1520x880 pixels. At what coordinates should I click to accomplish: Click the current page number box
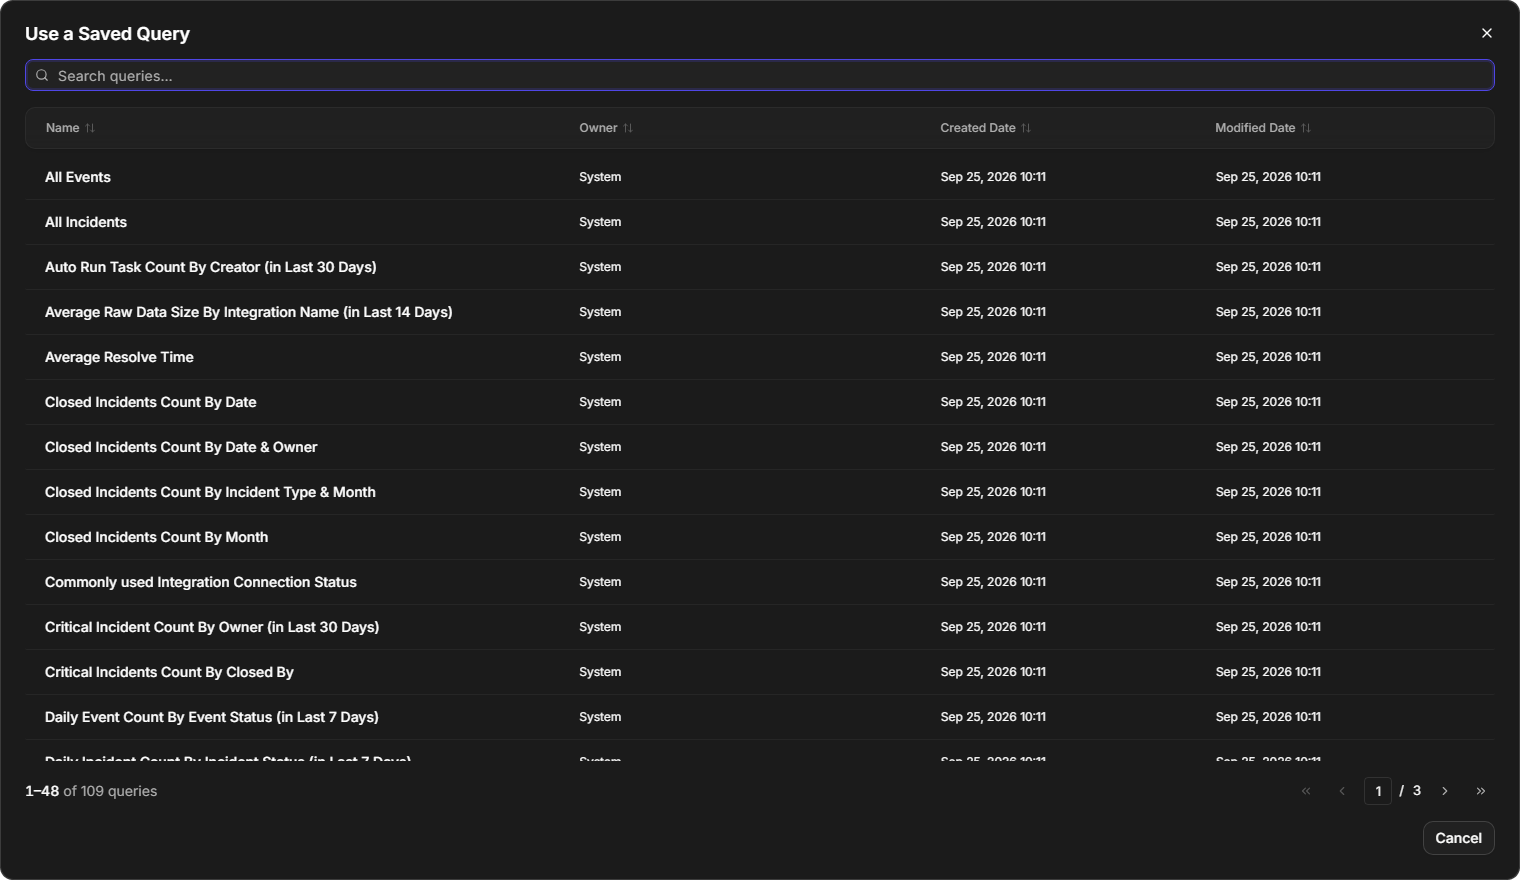point(1378,791)
